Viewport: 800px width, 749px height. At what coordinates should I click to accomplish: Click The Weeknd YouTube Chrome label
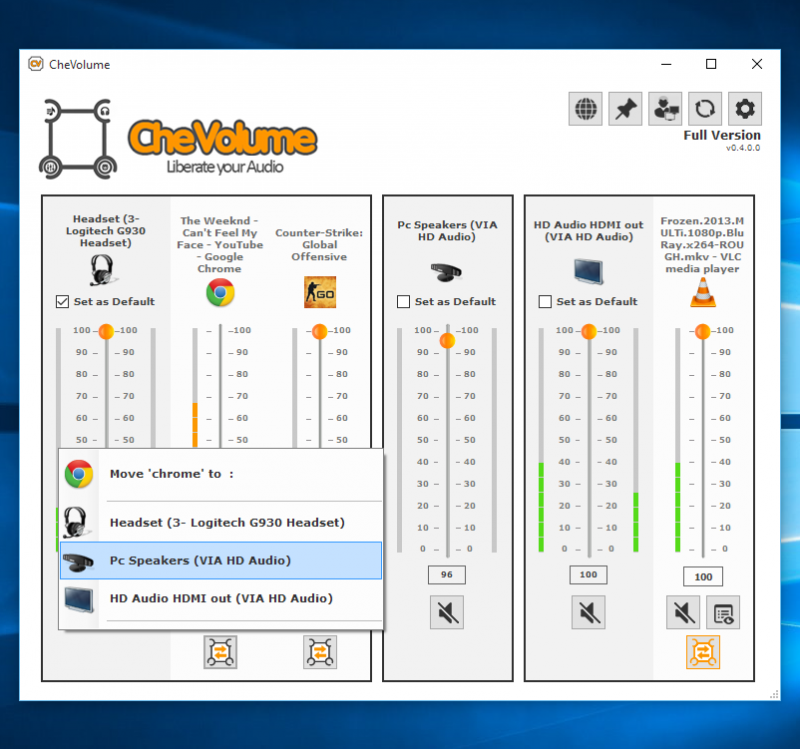[x=220, y=244]
